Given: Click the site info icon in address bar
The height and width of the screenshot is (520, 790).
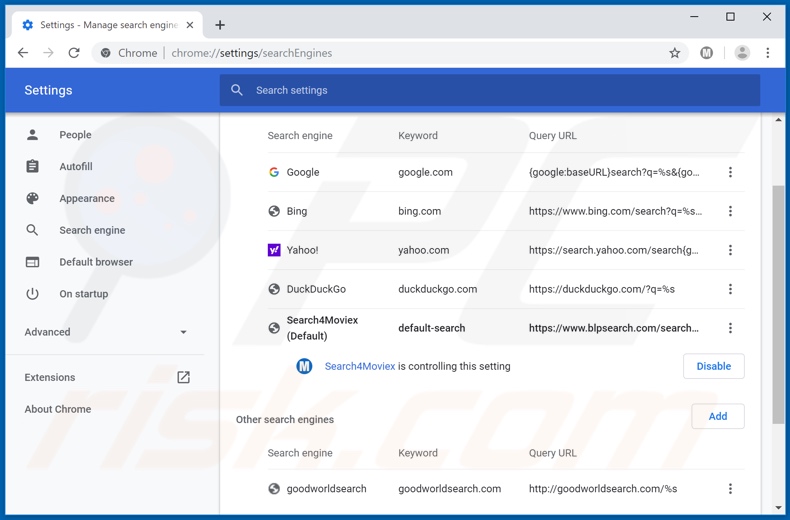Looking at the screenshot, I should click(105, 53).
